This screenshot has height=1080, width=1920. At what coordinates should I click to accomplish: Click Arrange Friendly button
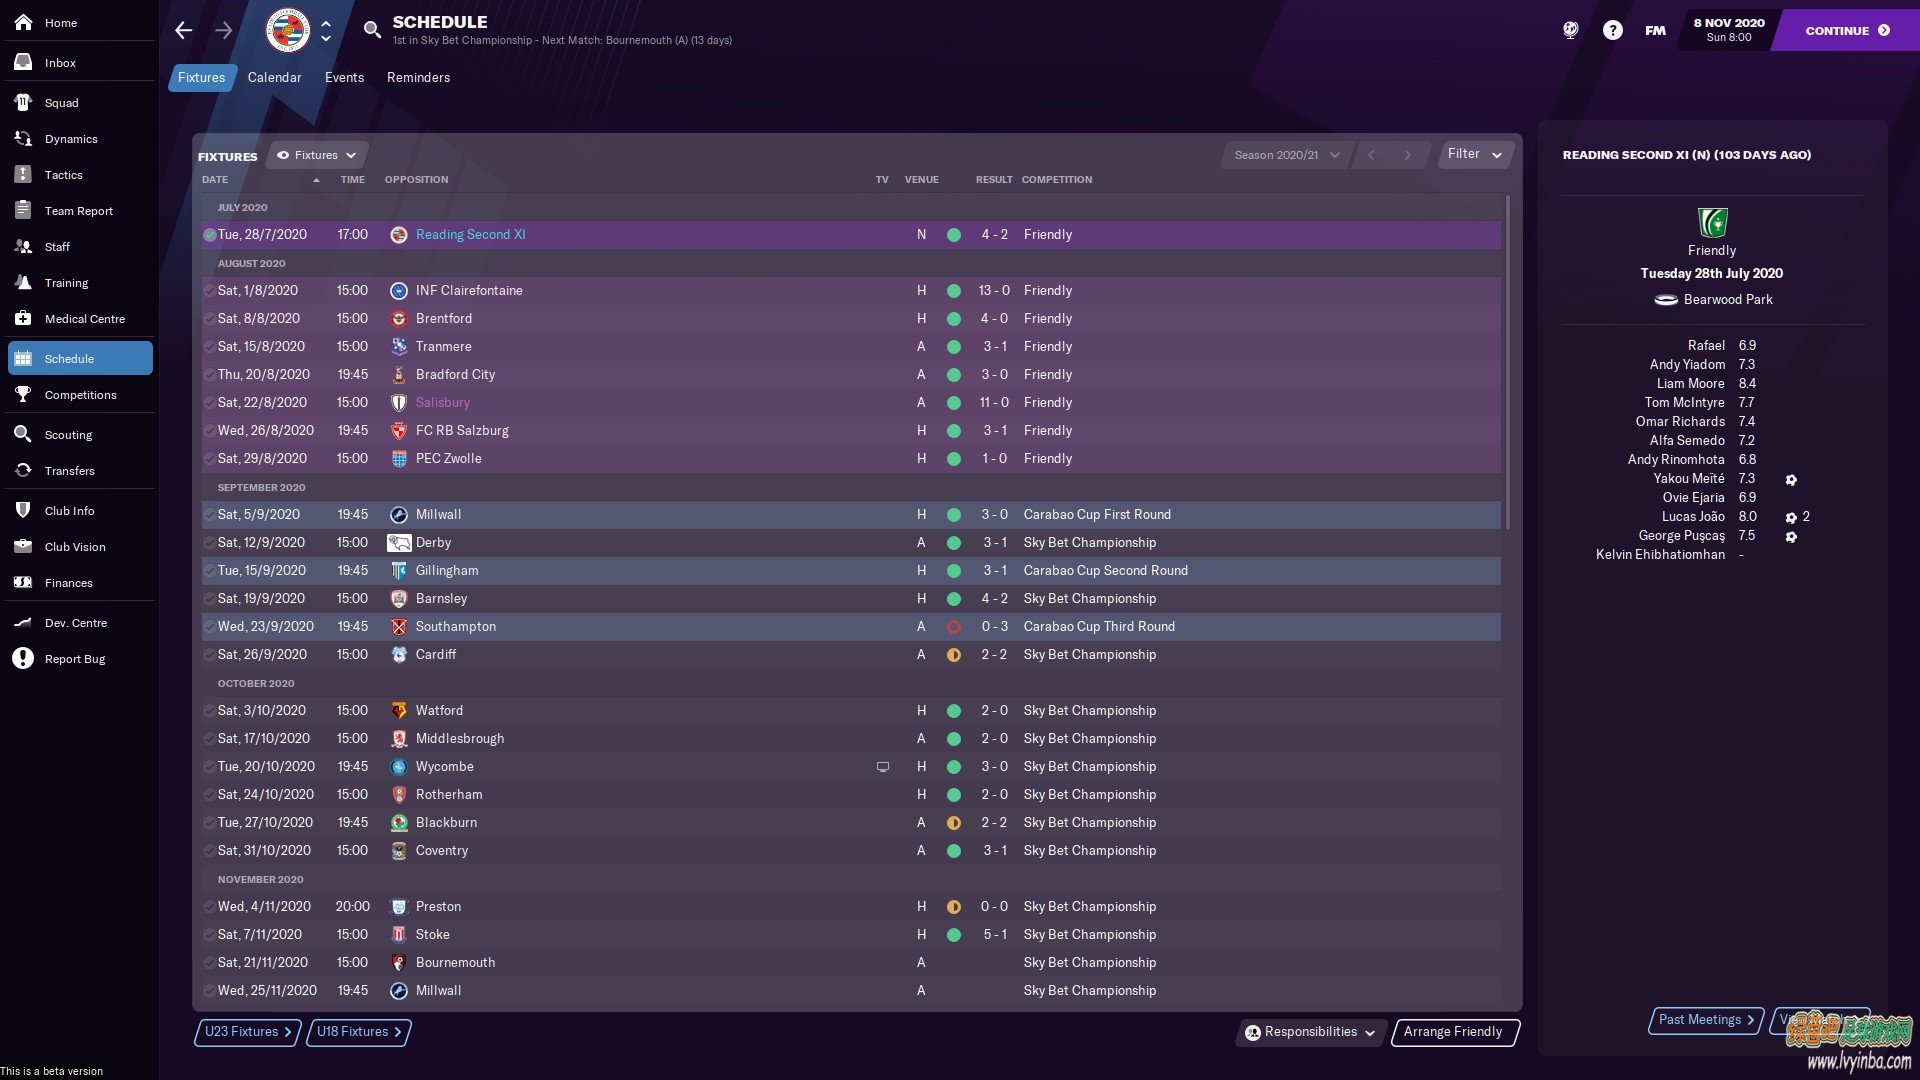(x=1454, y=1032)
